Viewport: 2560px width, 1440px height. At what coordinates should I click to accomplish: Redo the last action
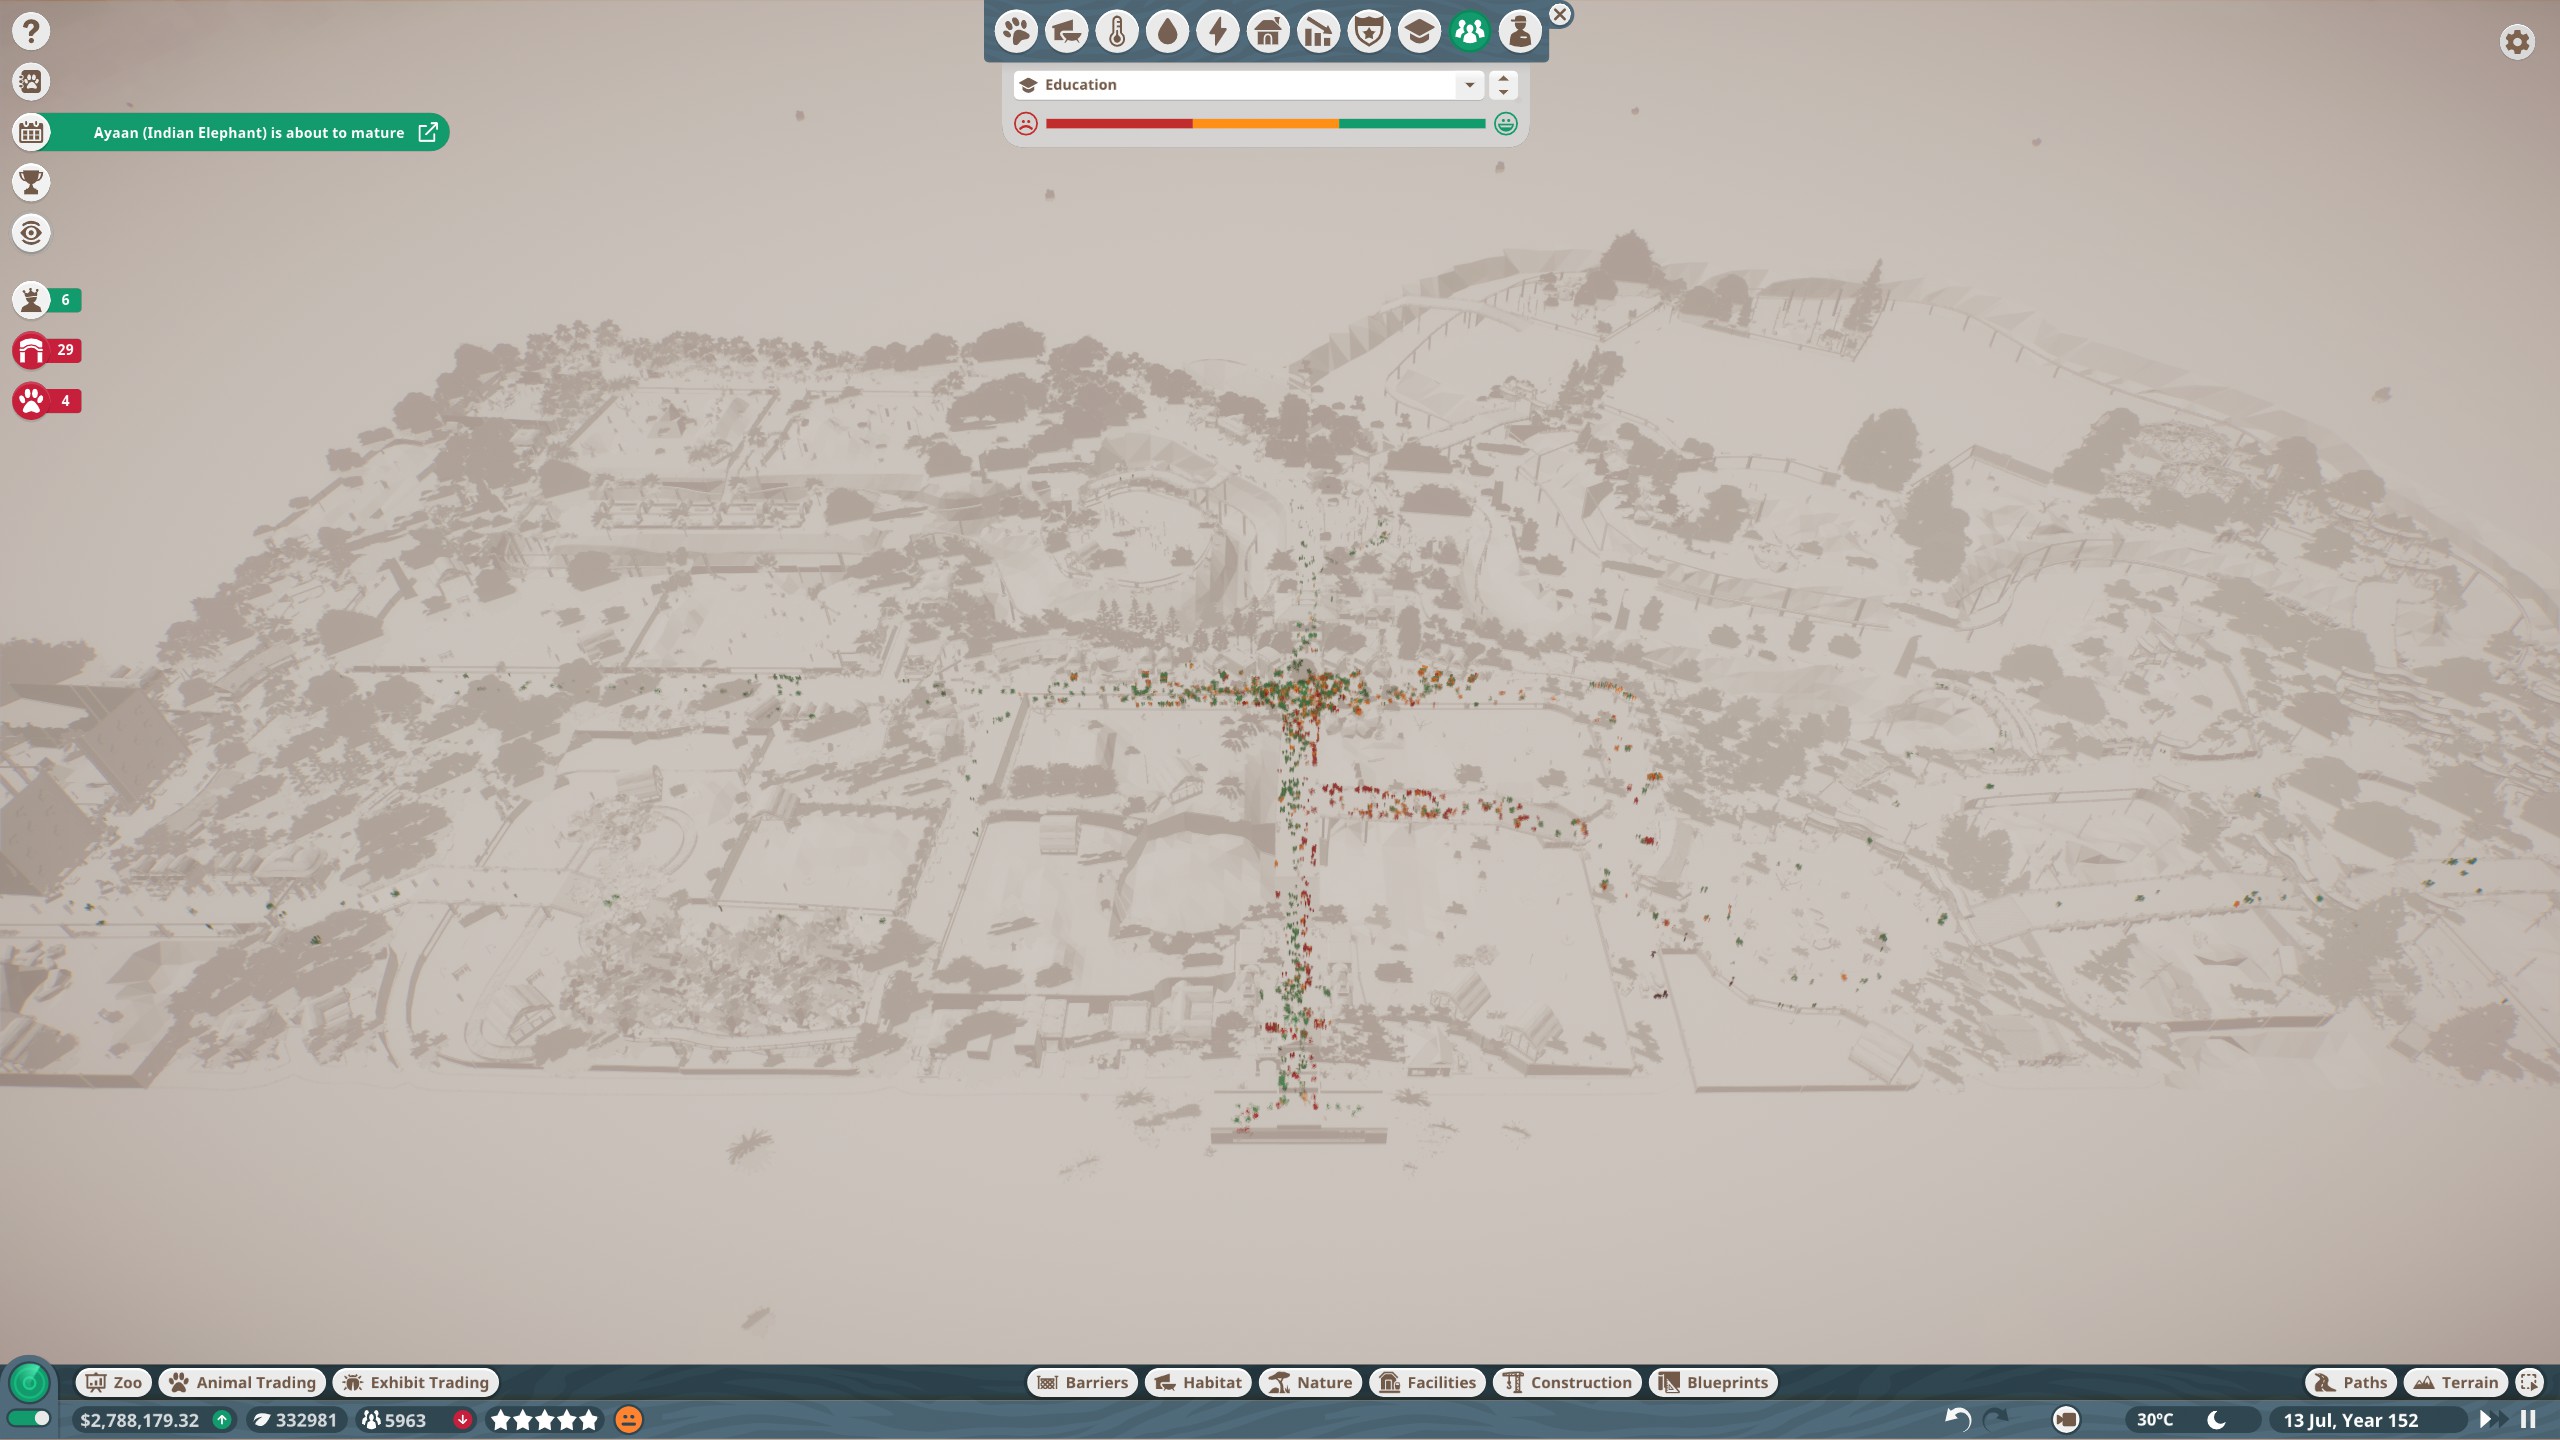click(x=1996, y=1419)
